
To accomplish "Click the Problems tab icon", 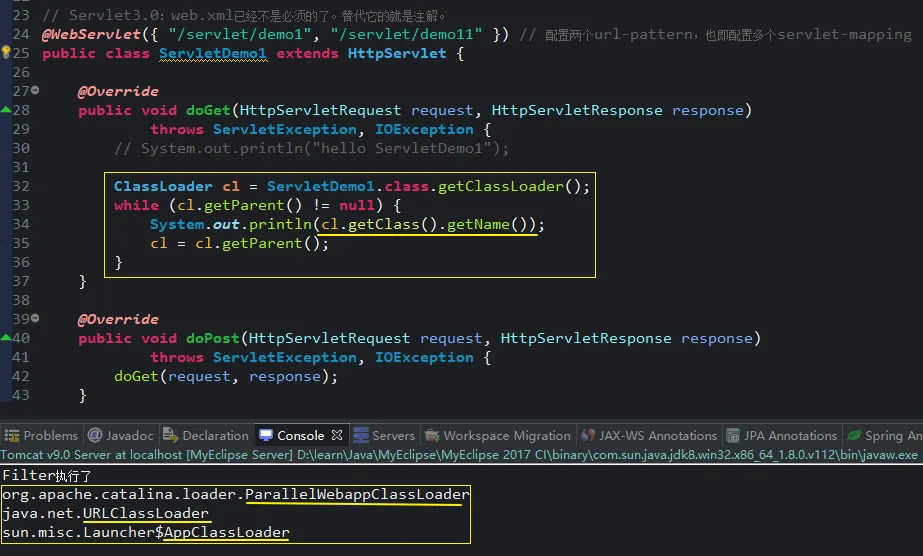I will pos(12,436).
